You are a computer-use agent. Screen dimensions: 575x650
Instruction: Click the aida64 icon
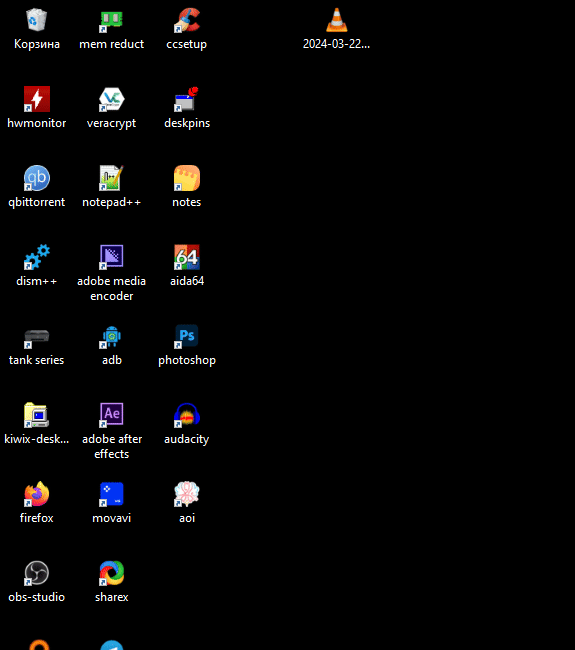click(187, 257)
